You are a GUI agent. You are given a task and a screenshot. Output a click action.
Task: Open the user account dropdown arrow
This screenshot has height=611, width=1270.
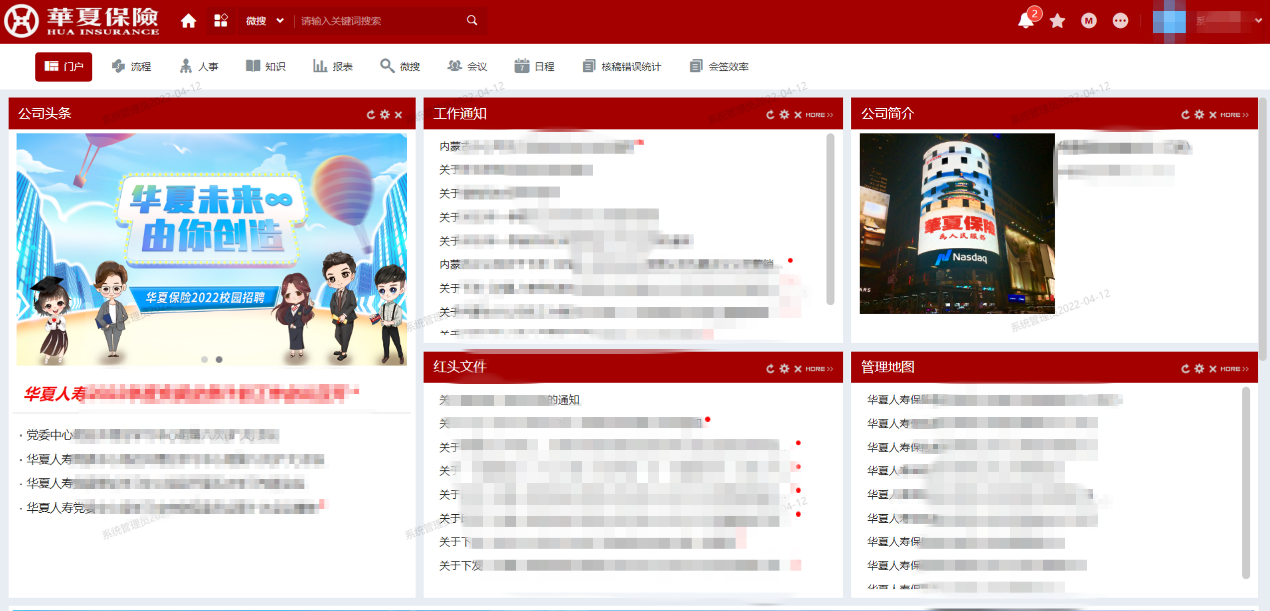pyautogui.click(x=1258, y=20)
